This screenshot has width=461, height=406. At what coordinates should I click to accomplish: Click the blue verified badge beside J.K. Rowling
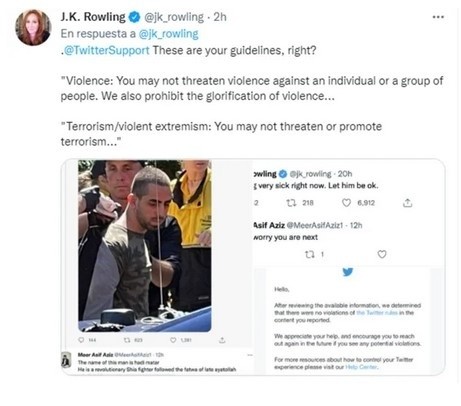pos(134,17)
